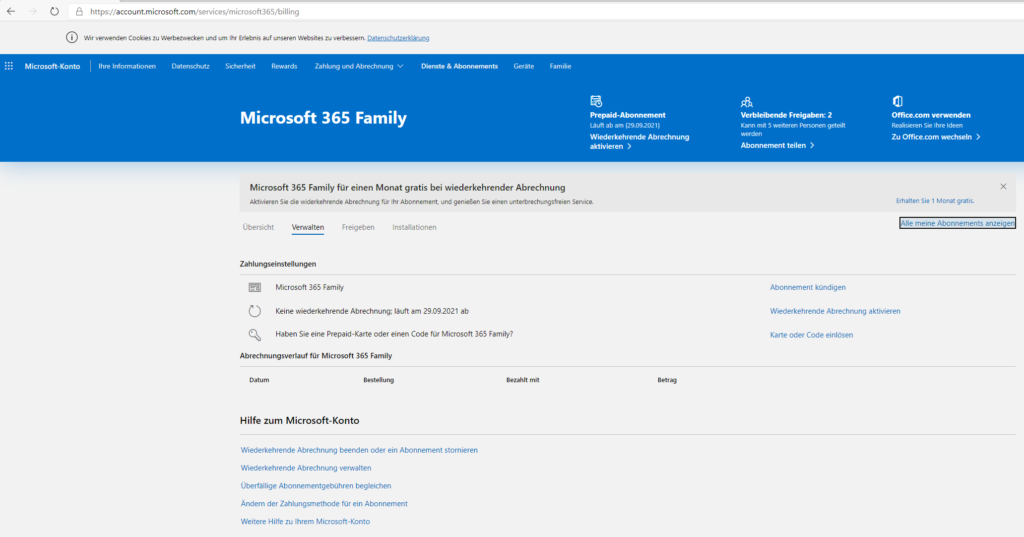Click the browser back arrow

10,11
